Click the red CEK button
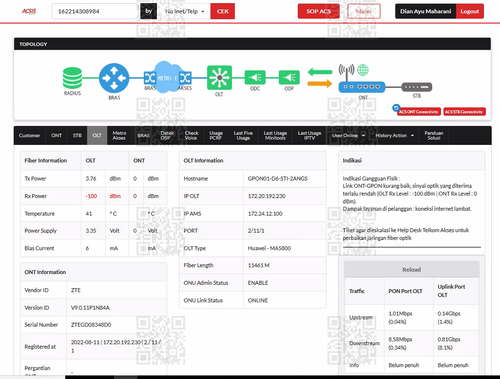500x379 pixels. [x=223, y=11]
